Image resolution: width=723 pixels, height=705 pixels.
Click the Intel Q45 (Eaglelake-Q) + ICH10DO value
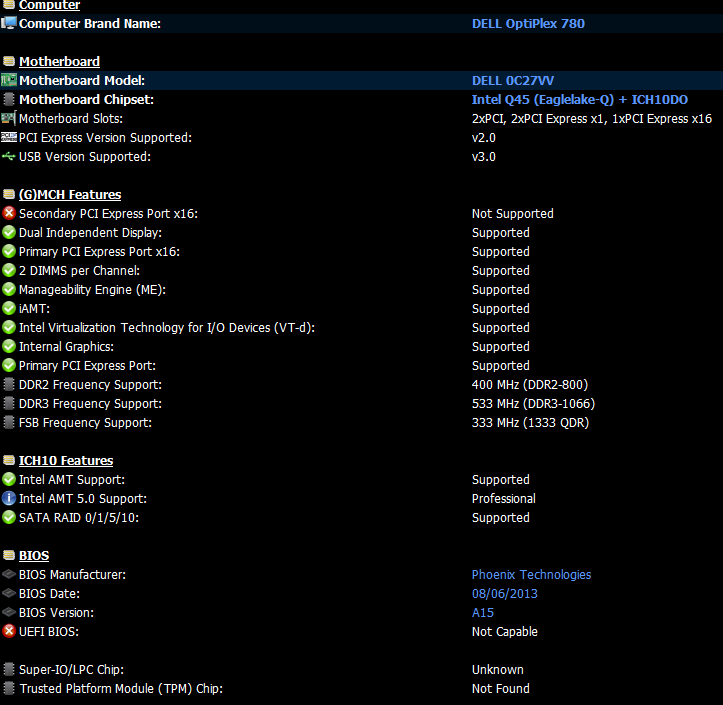click(x=580, y=100)
